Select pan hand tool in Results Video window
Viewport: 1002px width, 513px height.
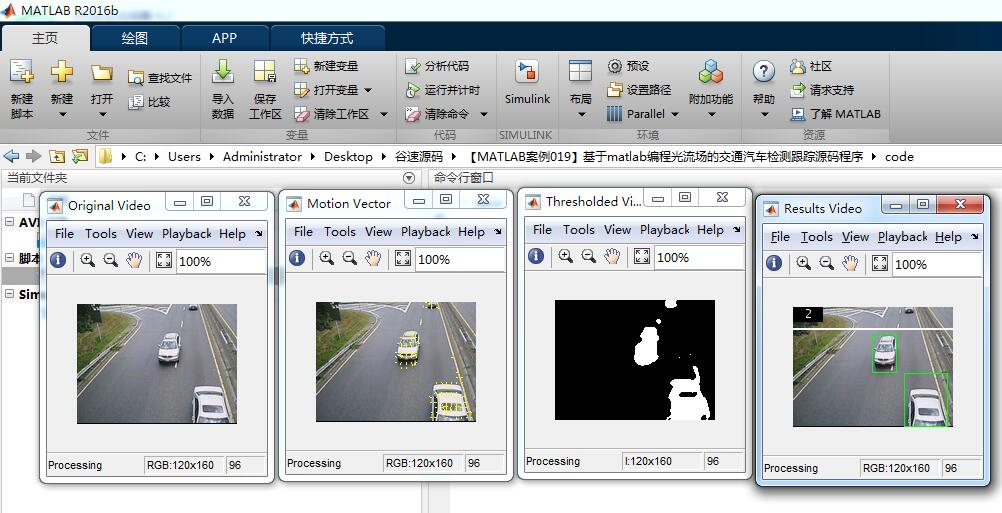(x=850, y=263)
